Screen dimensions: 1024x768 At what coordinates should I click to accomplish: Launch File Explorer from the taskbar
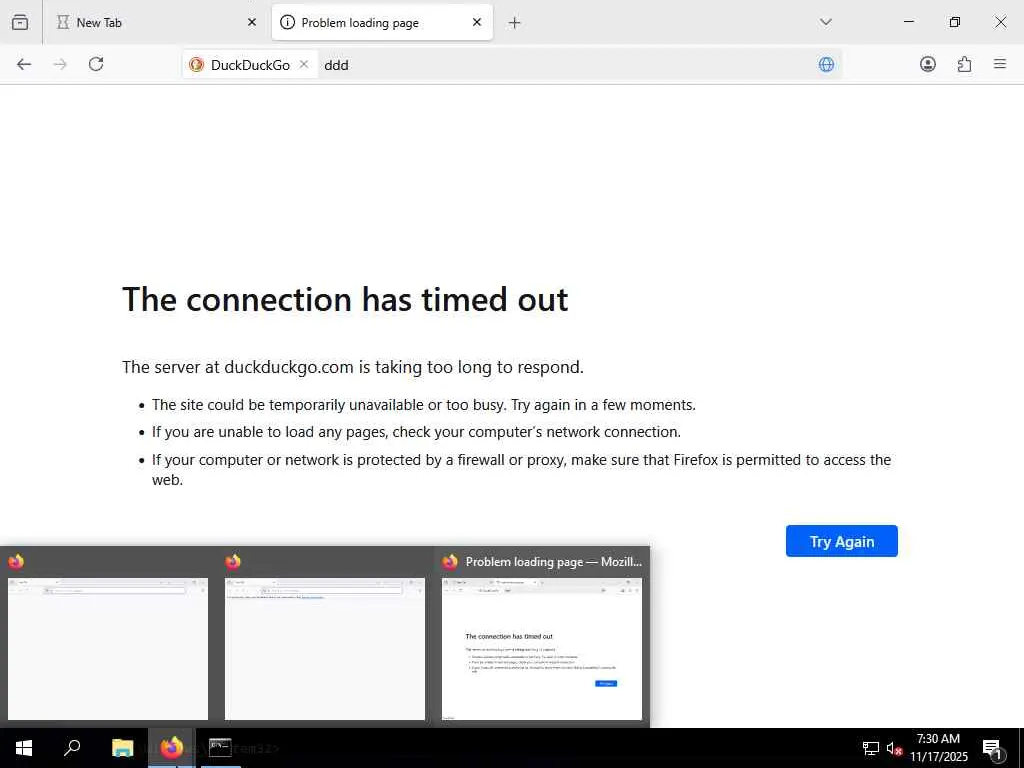(122, 748)
